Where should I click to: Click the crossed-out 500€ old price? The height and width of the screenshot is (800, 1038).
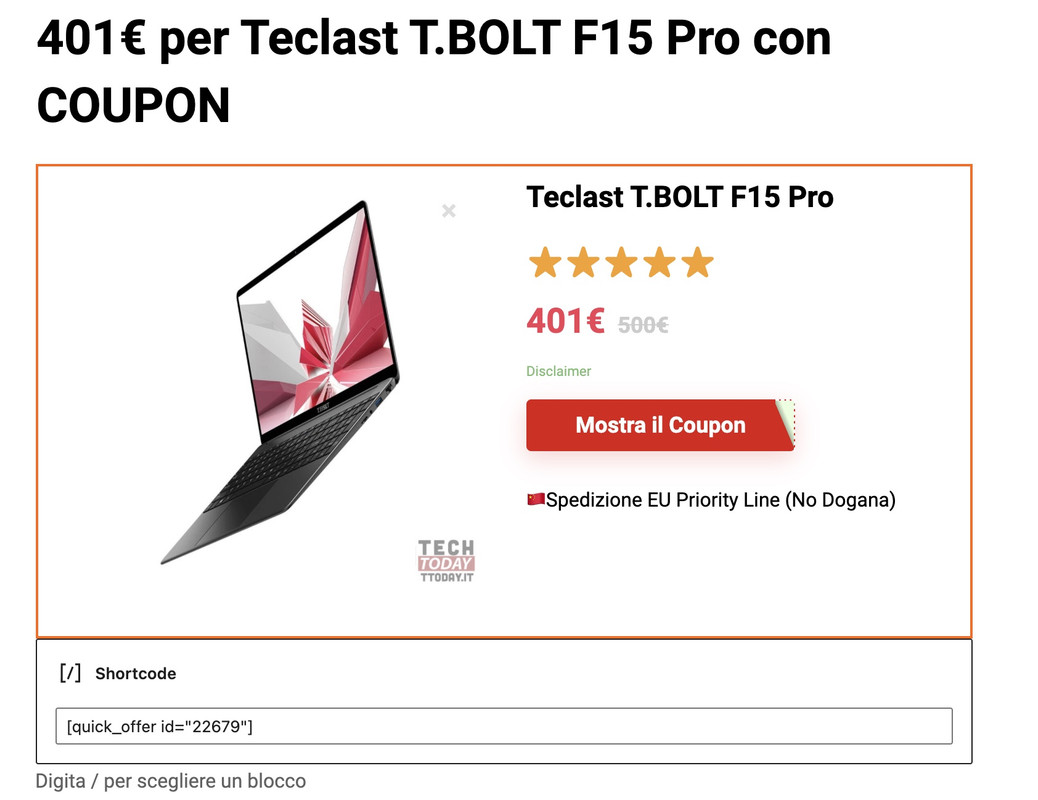pos(643,325)
